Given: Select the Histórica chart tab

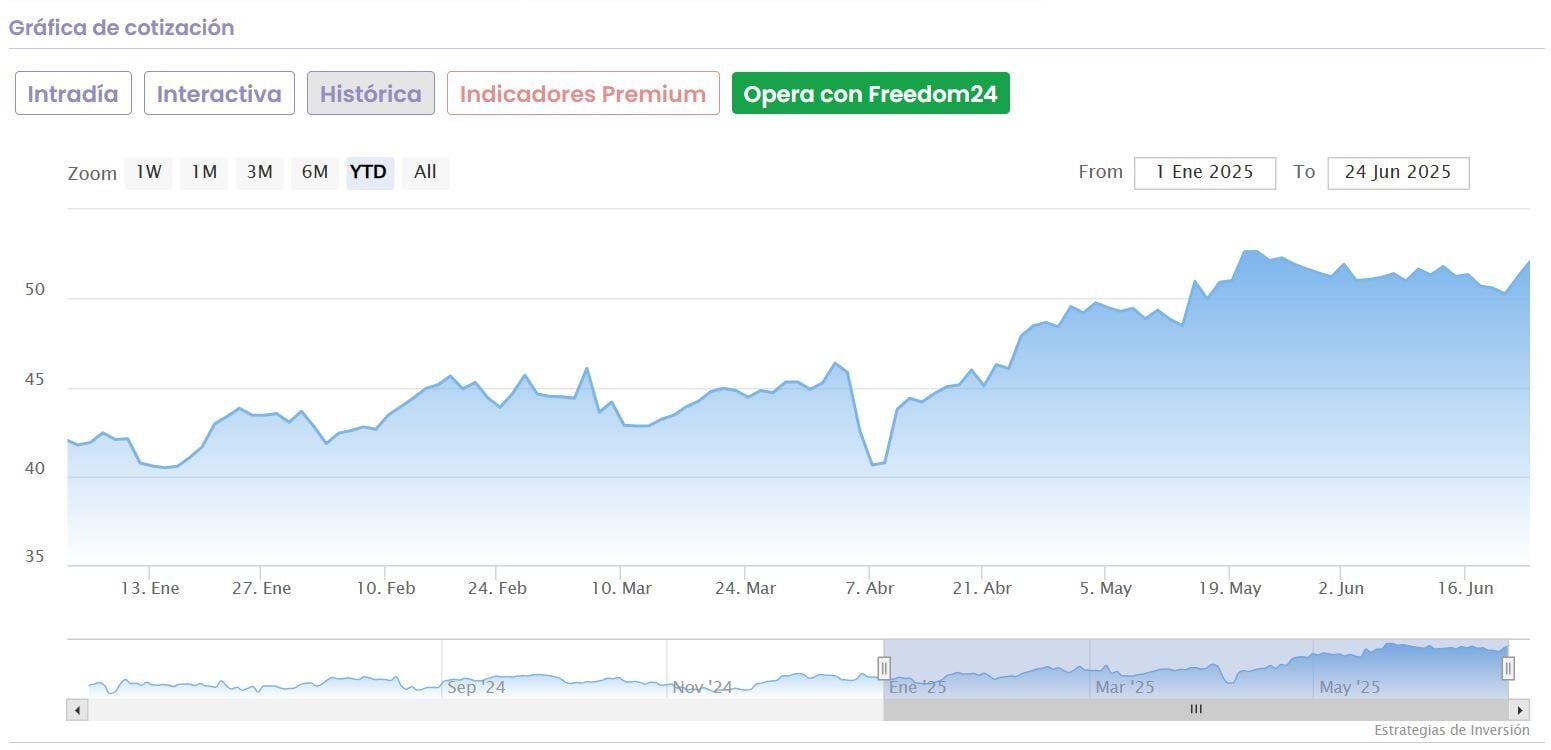Looking at the screenshot, I should (x=370, y=94).
